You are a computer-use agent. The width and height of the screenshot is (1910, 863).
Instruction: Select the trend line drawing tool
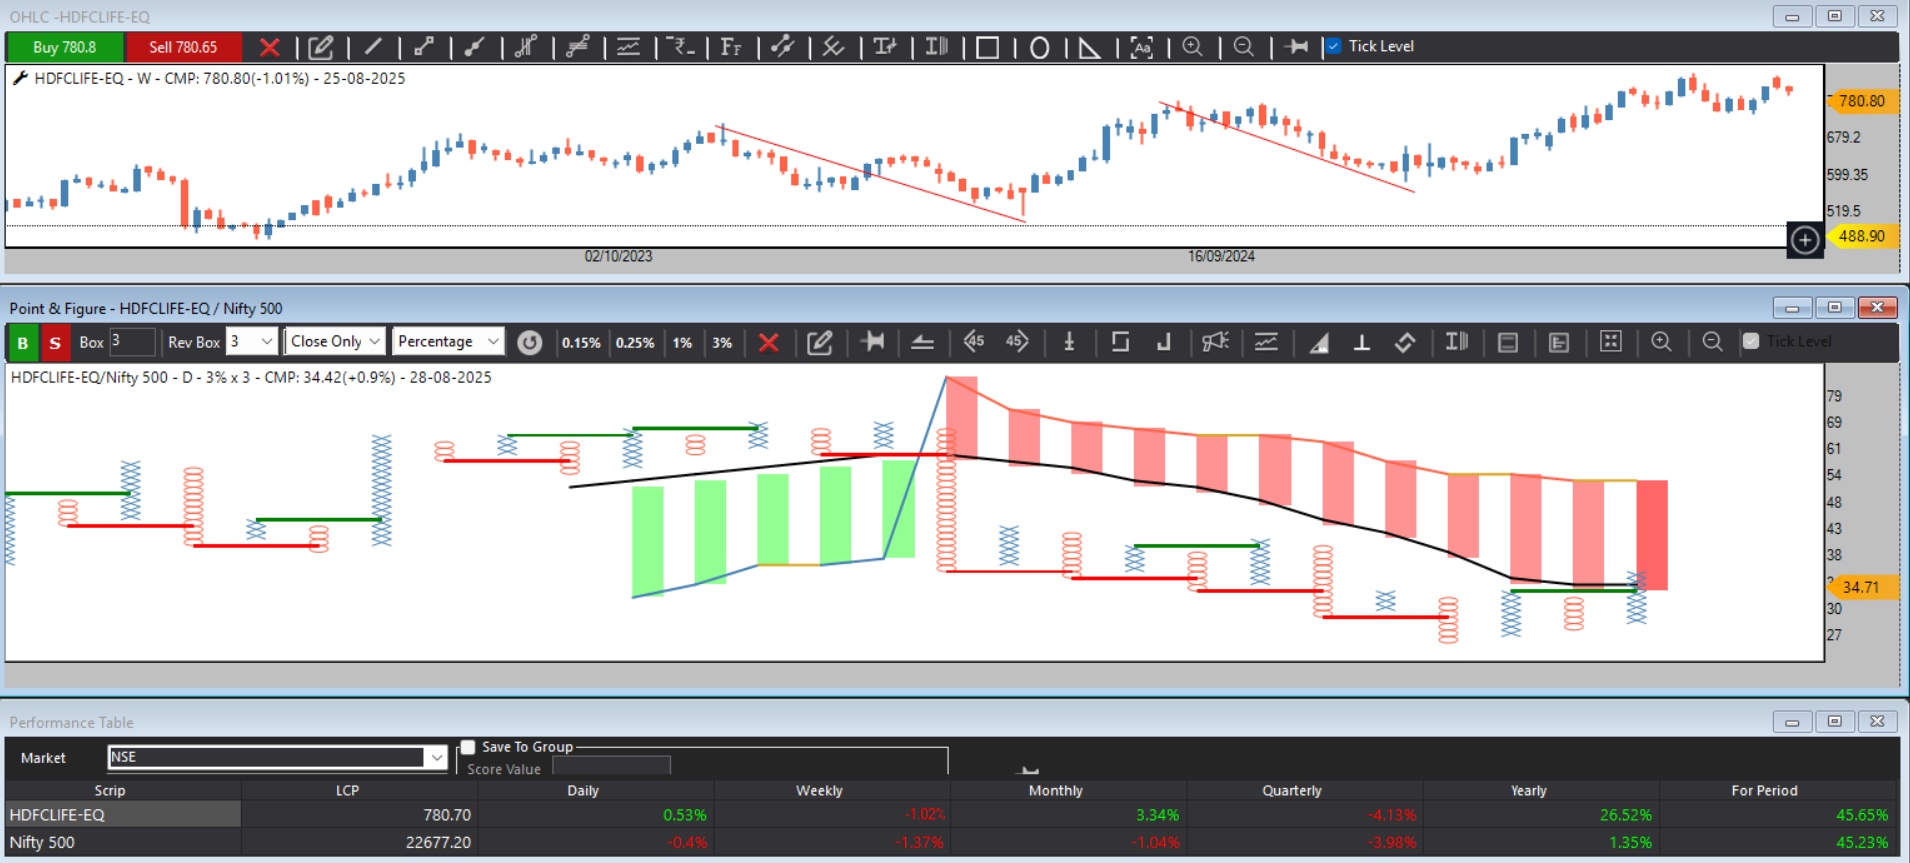[373, 47]
